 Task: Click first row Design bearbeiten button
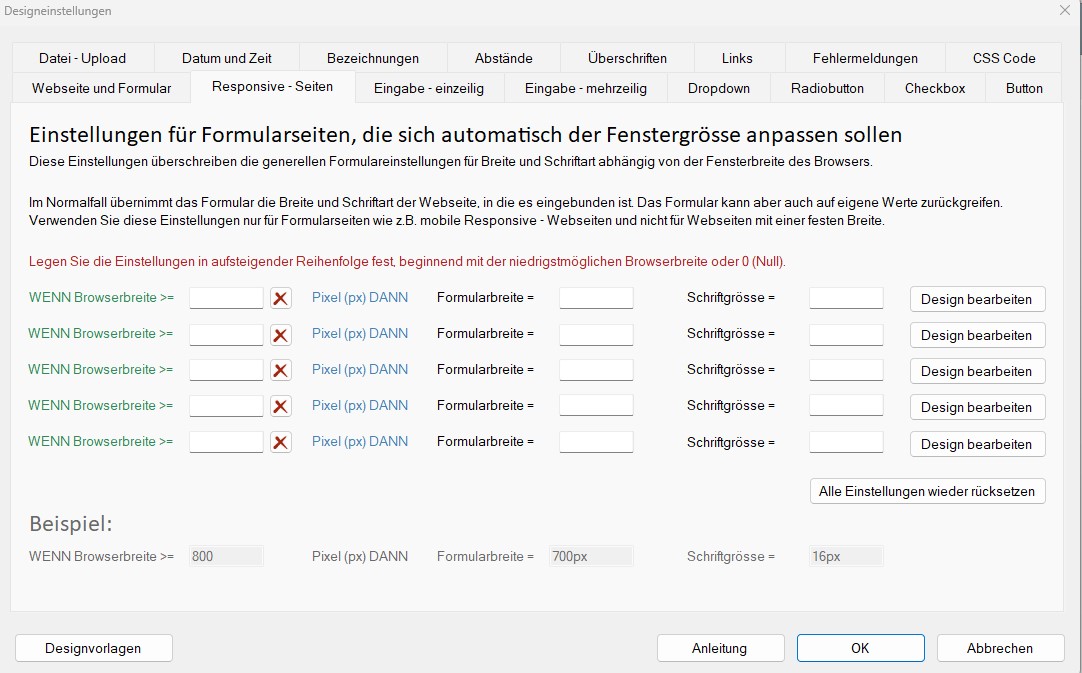[976, 299]
